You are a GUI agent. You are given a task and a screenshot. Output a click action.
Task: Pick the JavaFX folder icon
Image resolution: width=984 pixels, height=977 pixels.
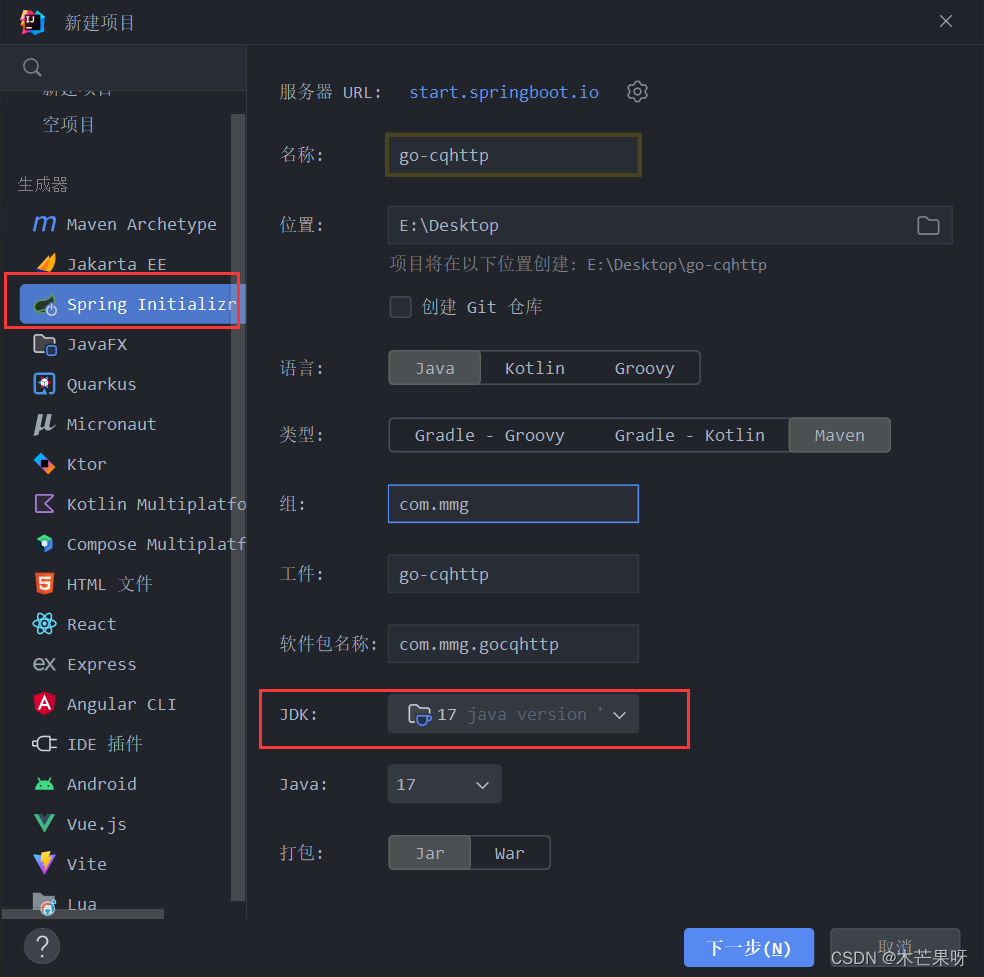pos(45,344)
